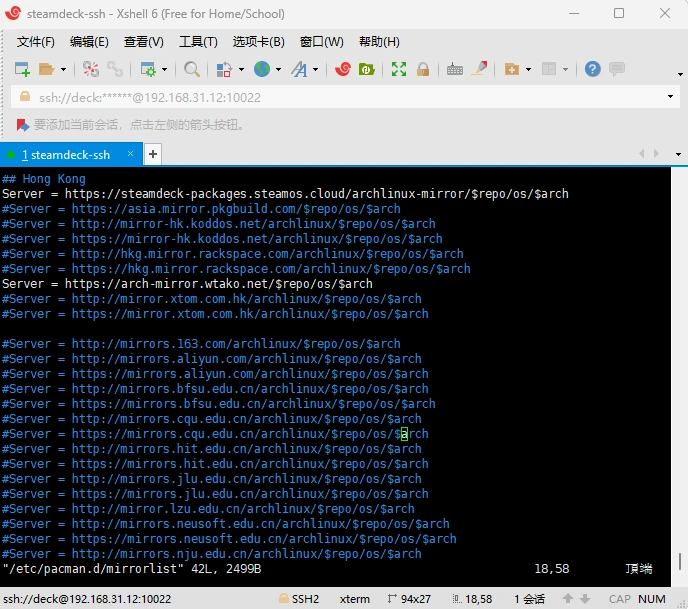Launch Xftp red swirl icon
Screen dimensions: 688x609
coord(343,69)
